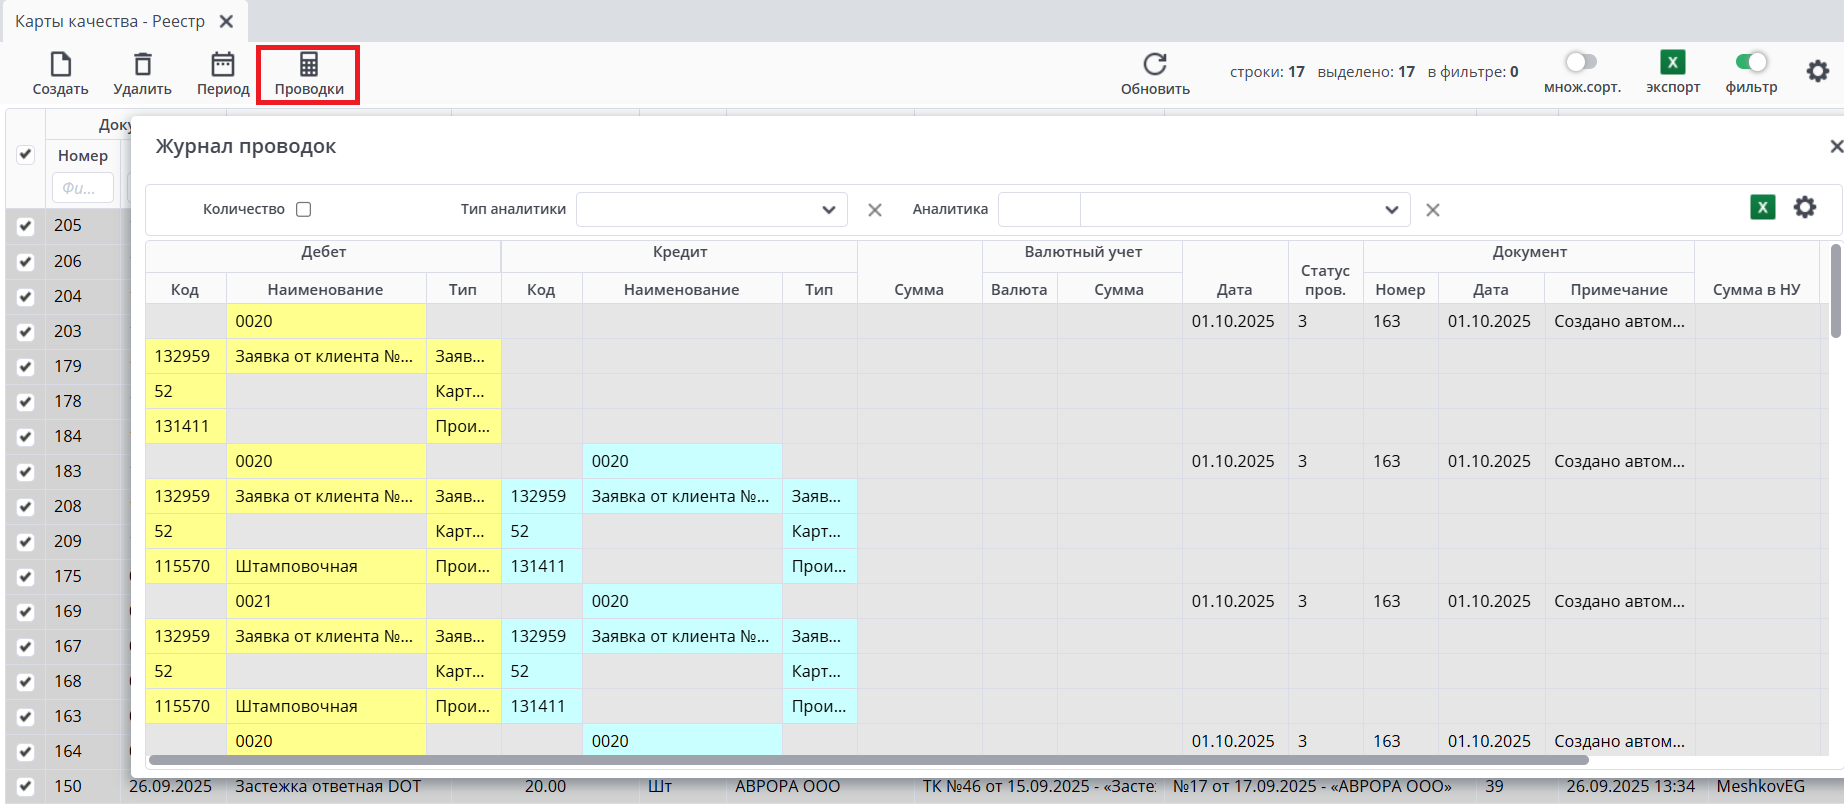Screen dimensions: 1844x804
Task: Open main toolbar settings gear
Action: click(x=1817, y=72)
